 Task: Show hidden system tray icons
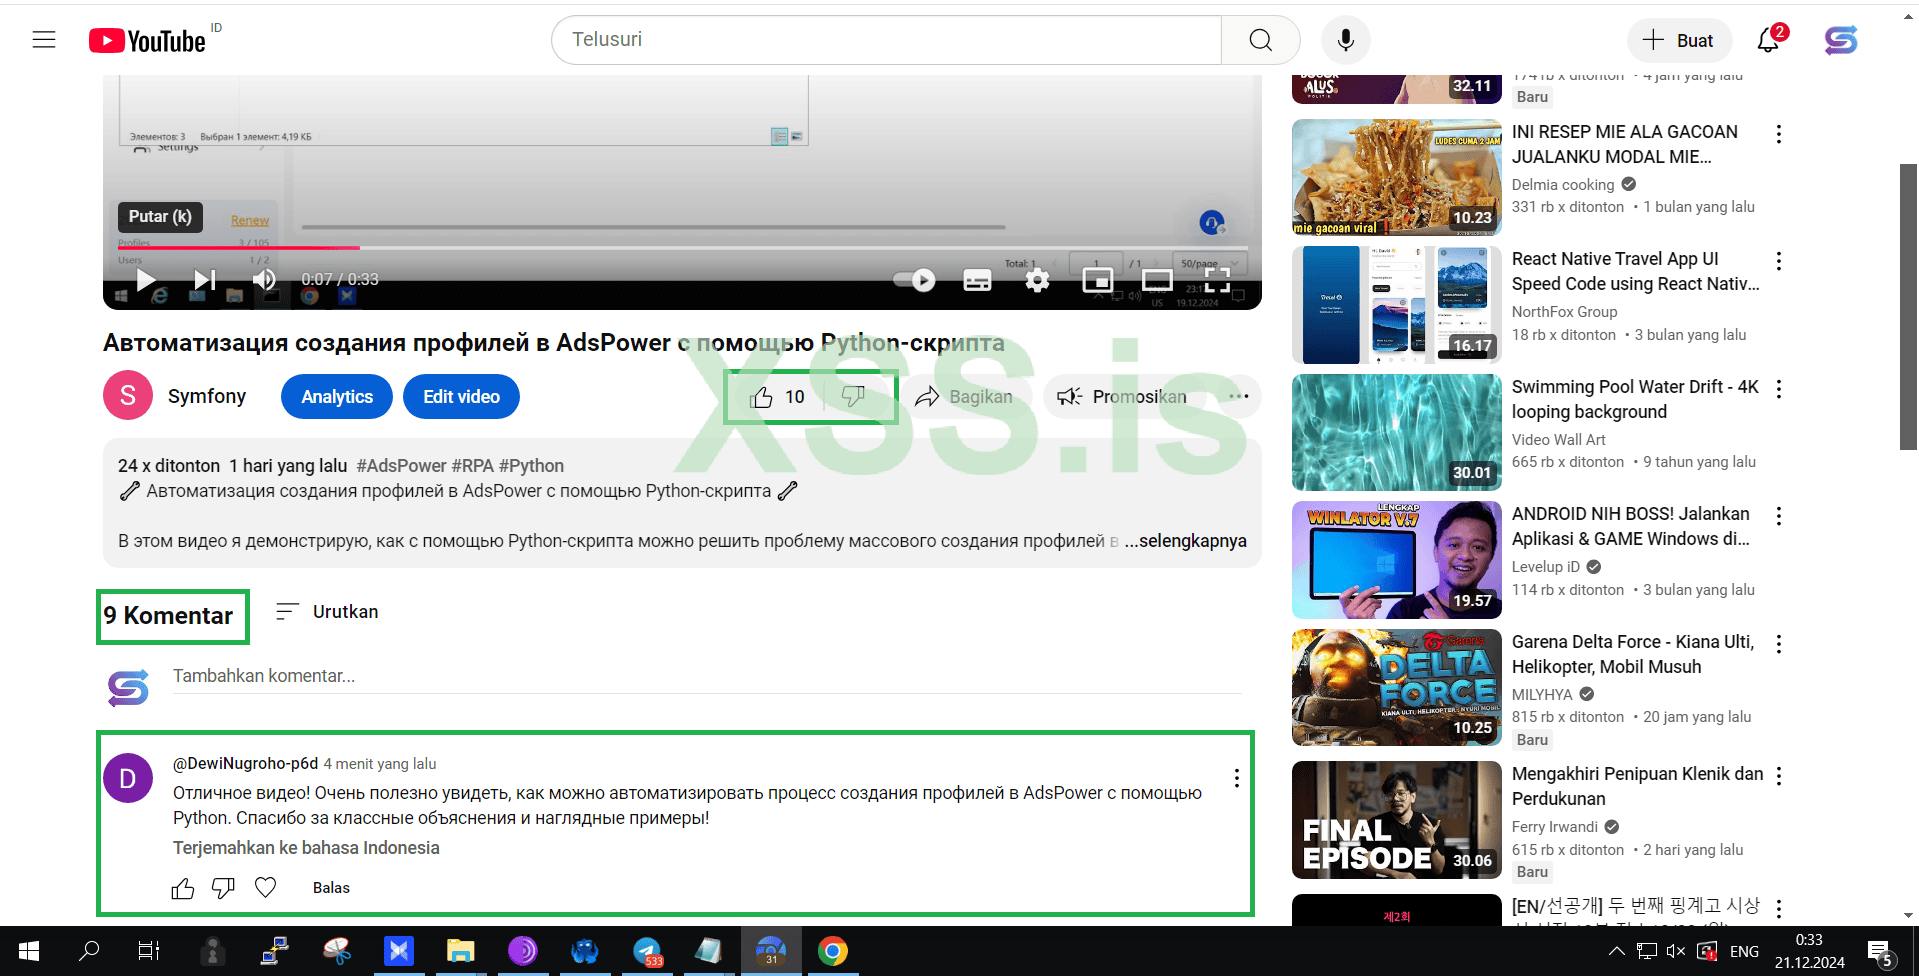point(1616,951)
